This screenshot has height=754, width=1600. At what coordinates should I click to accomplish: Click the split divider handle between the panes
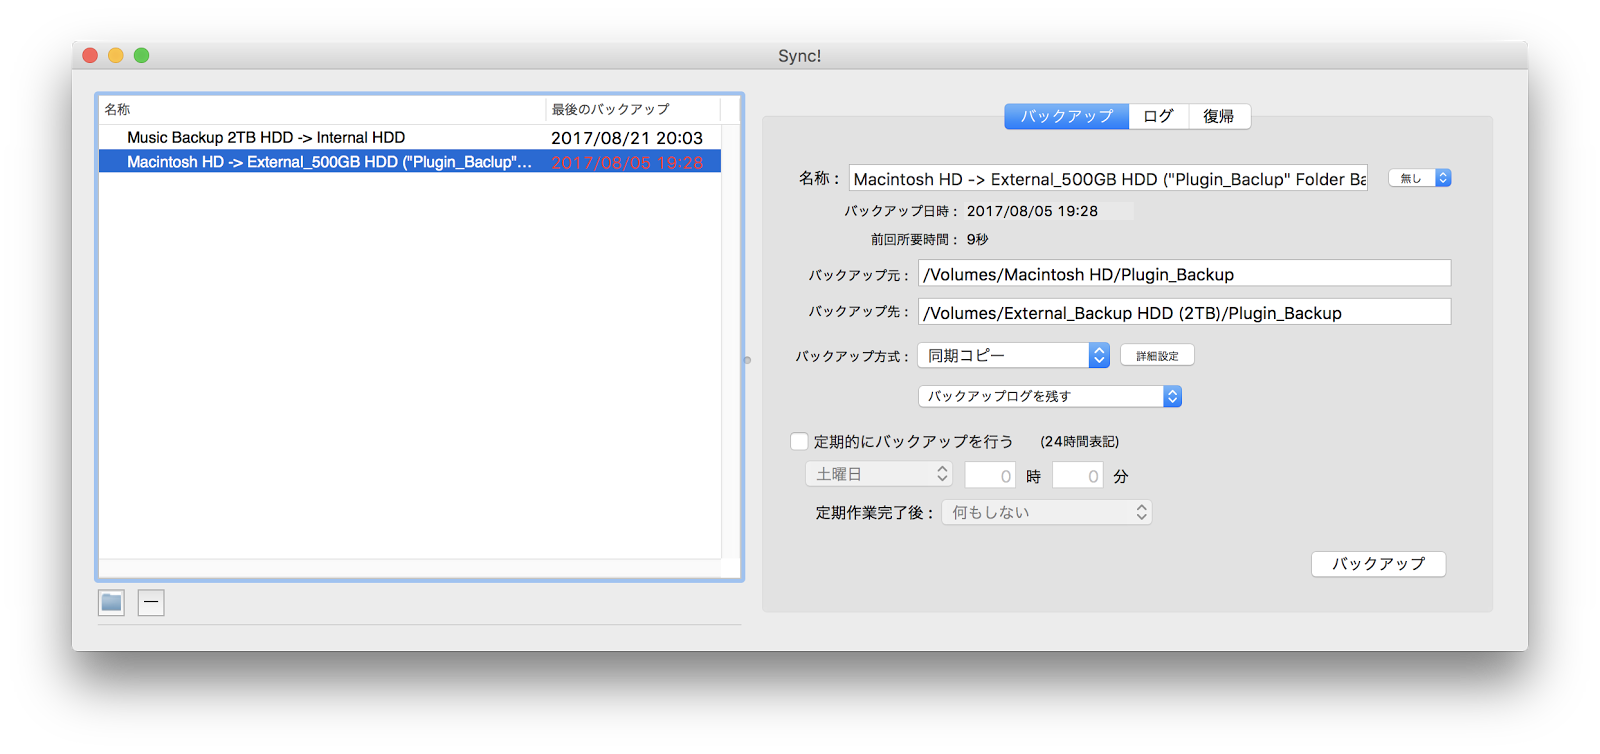(x=747, y=360)
